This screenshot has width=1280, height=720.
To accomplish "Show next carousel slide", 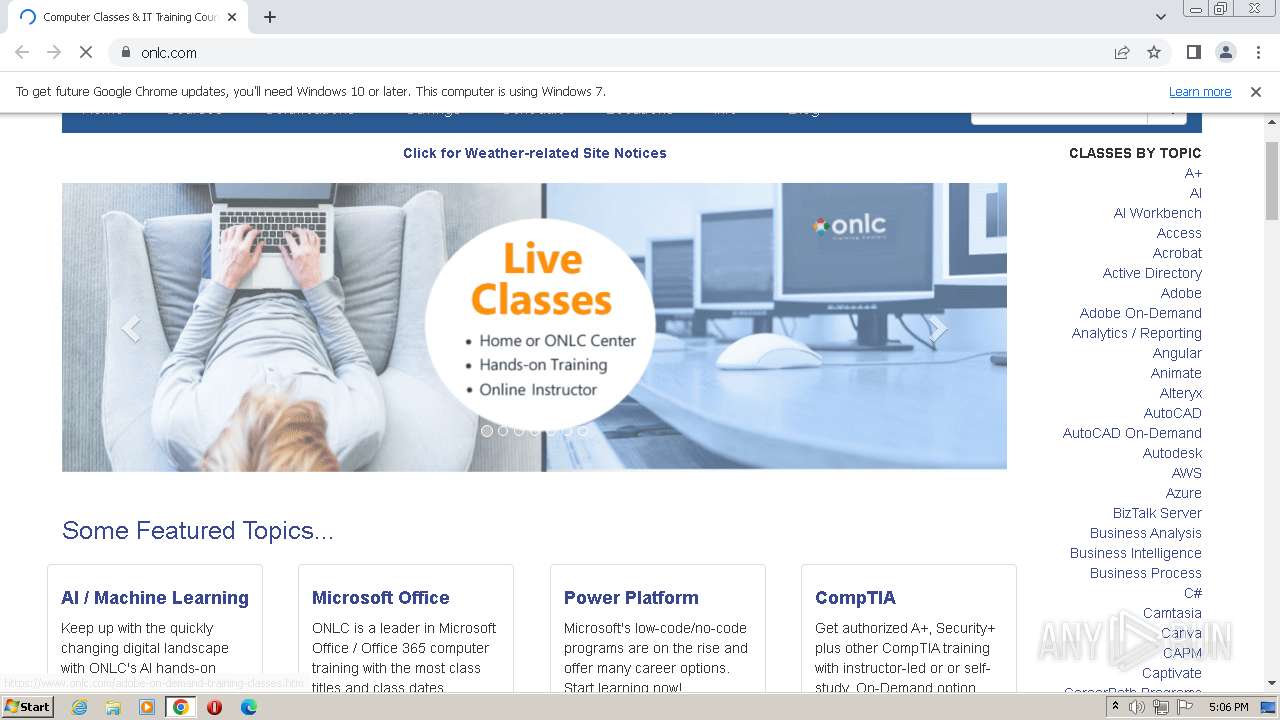I will click(x=938, y=328).
